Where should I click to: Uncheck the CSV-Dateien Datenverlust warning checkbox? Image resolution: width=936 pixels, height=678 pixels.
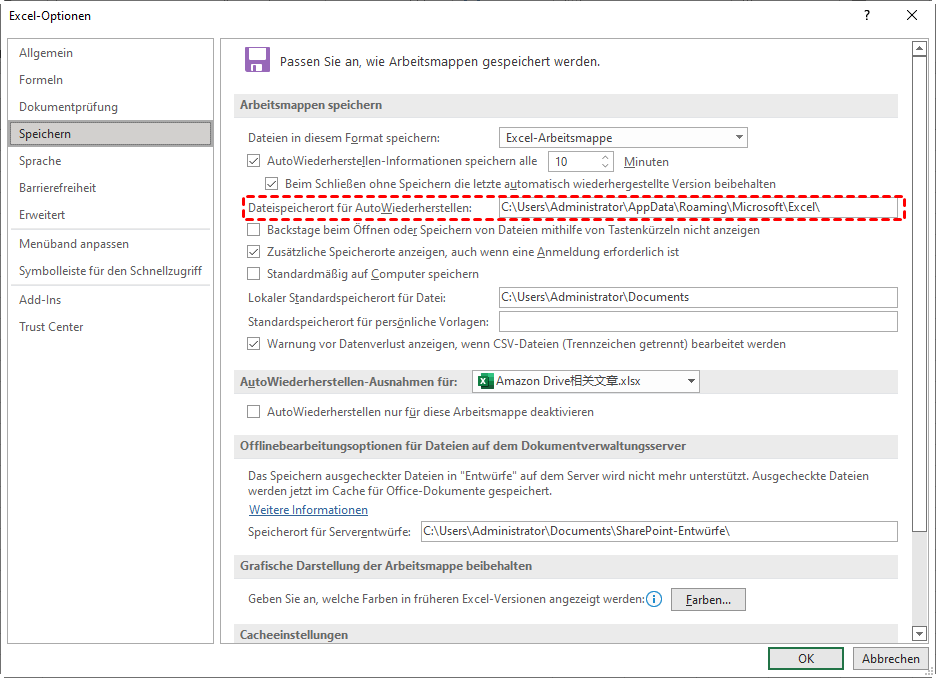254,344
